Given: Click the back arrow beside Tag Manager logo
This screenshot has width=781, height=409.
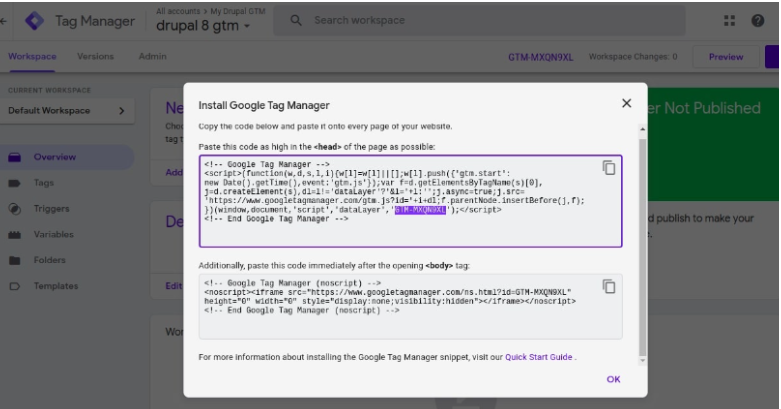Looking at the screenshot, I should point(5,21).
